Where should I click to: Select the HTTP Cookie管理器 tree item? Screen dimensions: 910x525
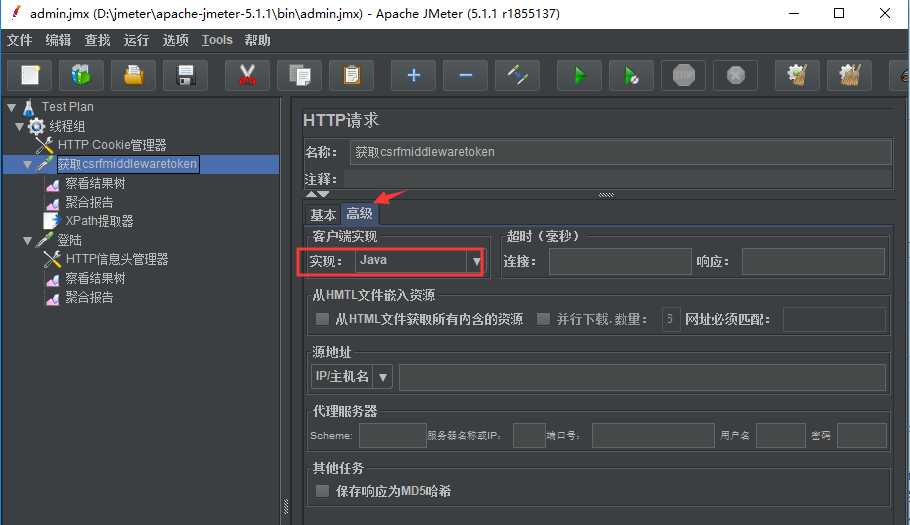pos(112,145)
